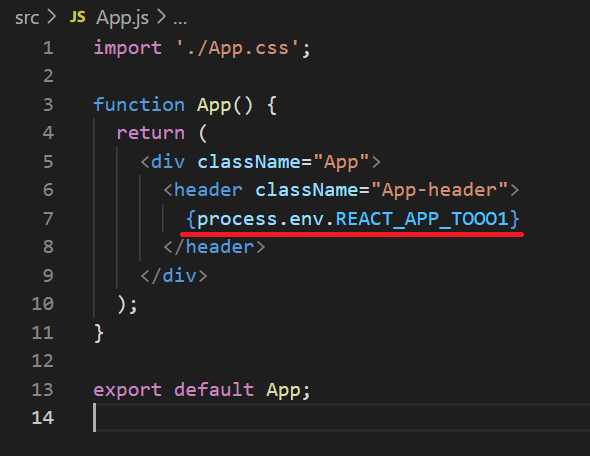This screenshot has width=590, height=456.
Task: Click the closing header tag on line 8
Action: coord(214,247)
